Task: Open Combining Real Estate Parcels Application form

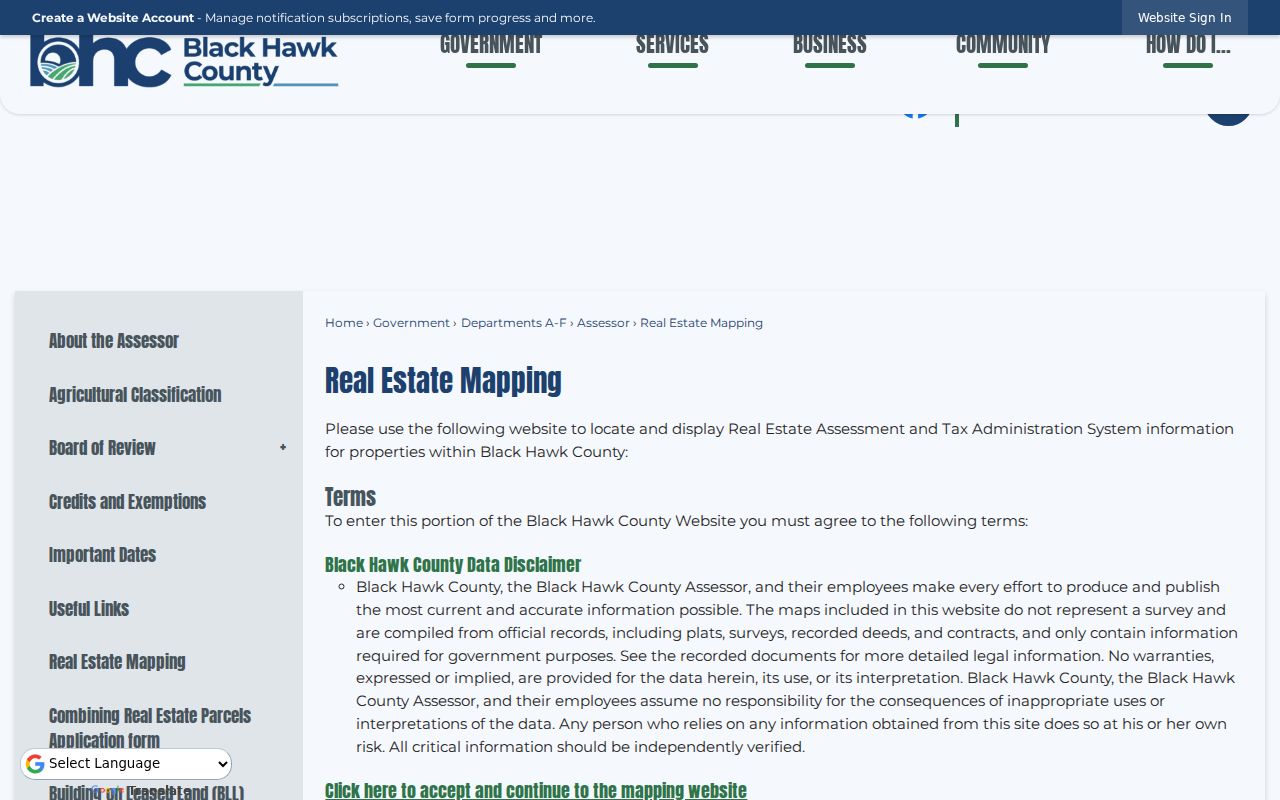Action: (150, 728)
